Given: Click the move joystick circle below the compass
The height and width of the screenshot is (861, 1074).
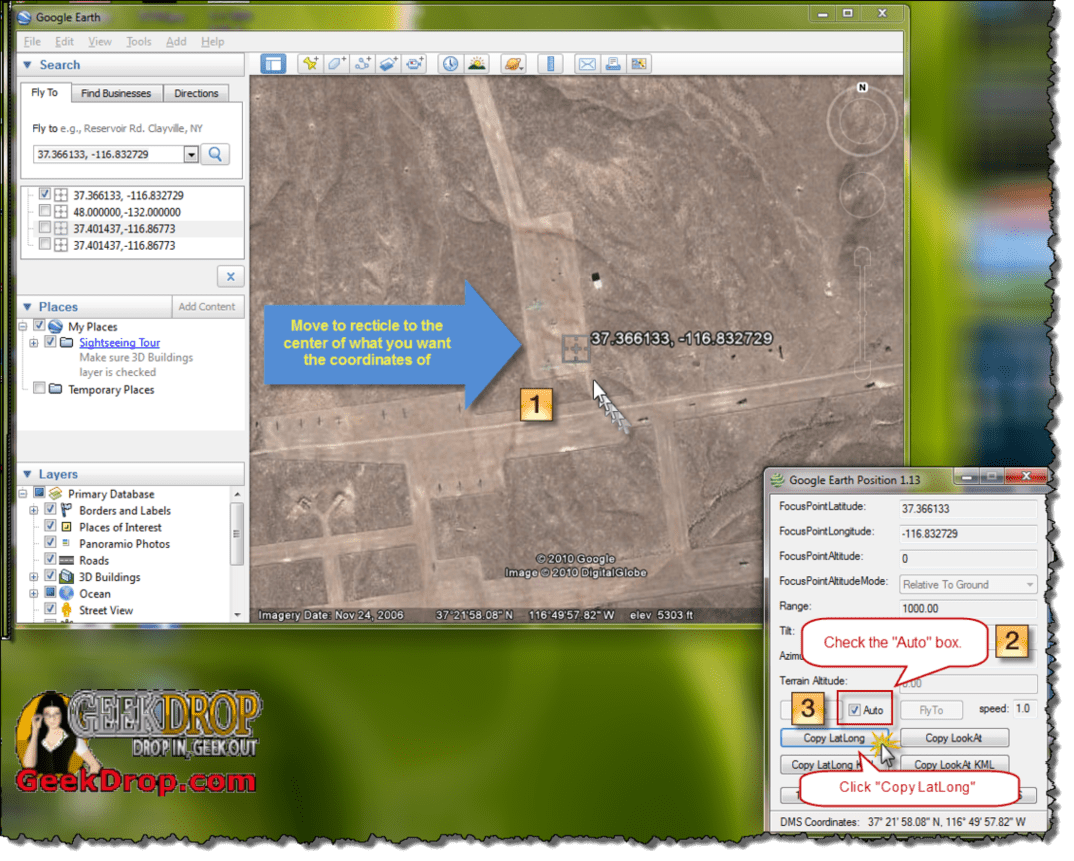Looking at the screenshot, I should [x=862, y=195].
